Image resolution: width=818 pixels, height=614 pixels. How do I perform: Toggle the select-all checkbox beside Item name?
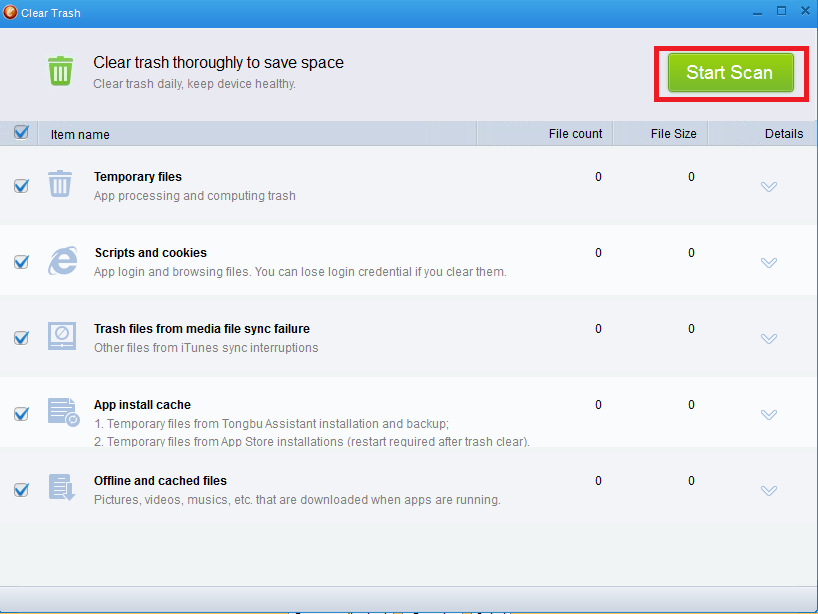point(21,133)
